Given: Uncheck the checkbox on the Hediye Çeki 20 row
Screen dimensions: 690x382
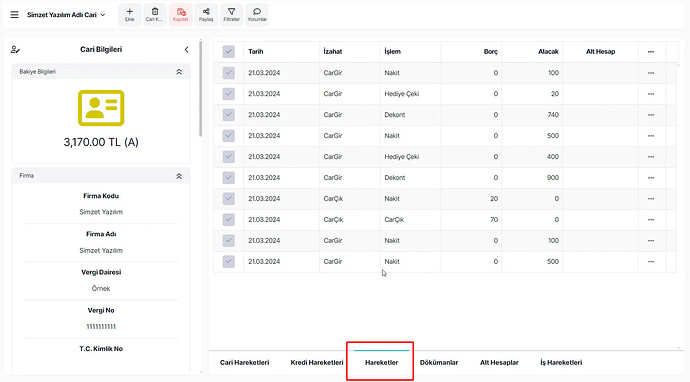Looking at the screenshot, I should pyautogui.click(x=228, y=94).
